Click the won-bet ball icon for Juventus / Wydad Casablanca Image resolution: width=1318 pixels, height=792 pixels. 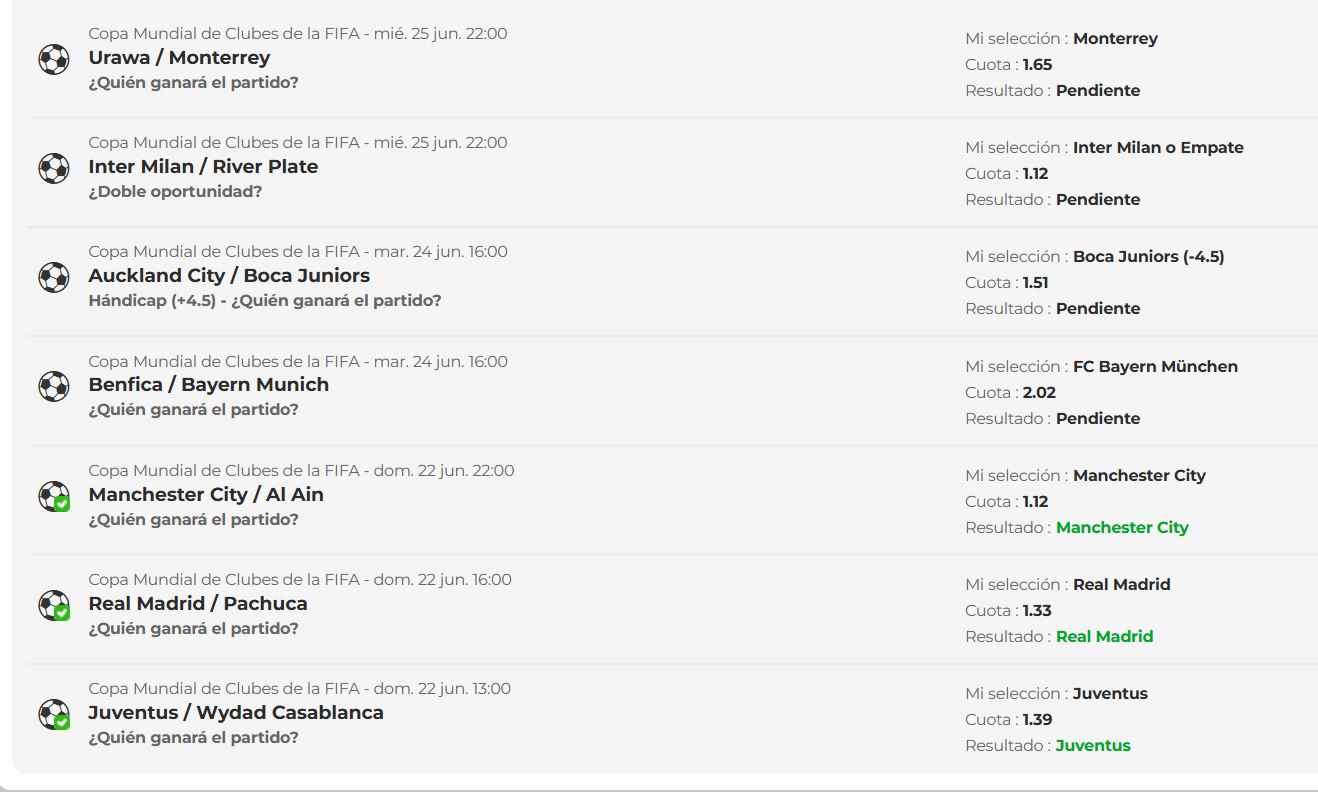[x=54, y=714]
